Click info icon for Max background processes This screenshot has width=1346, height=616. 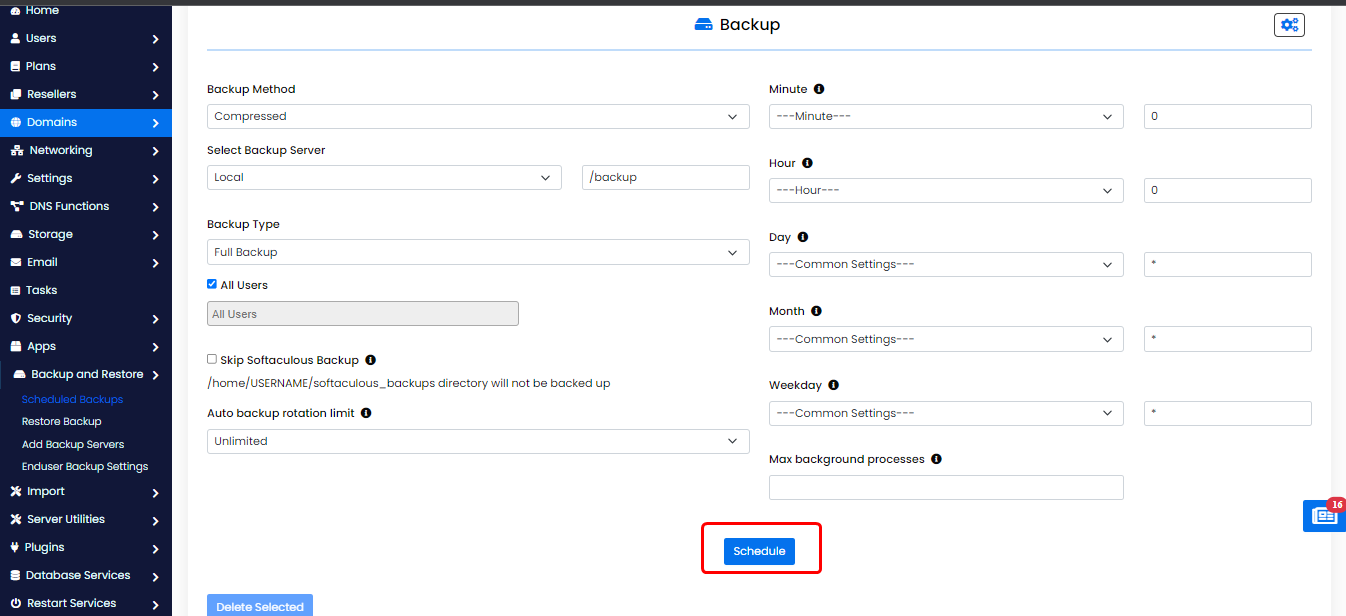point(936,459)
